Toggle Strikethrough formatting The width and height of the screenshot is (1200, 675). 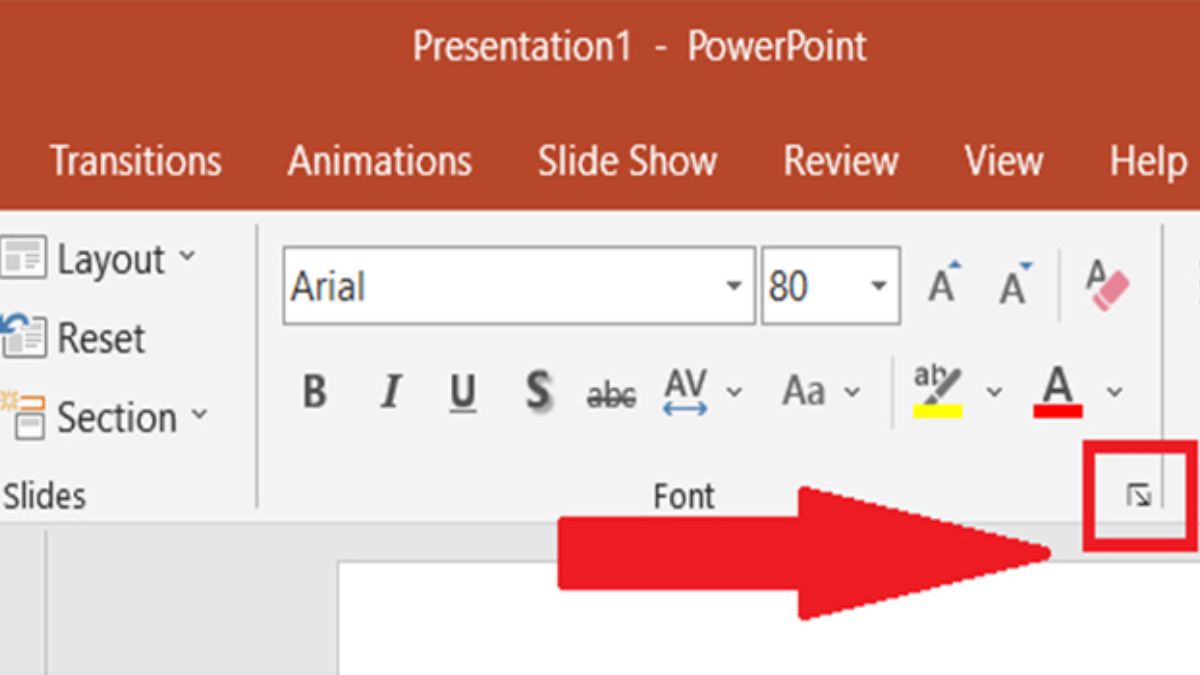point(611,396)
